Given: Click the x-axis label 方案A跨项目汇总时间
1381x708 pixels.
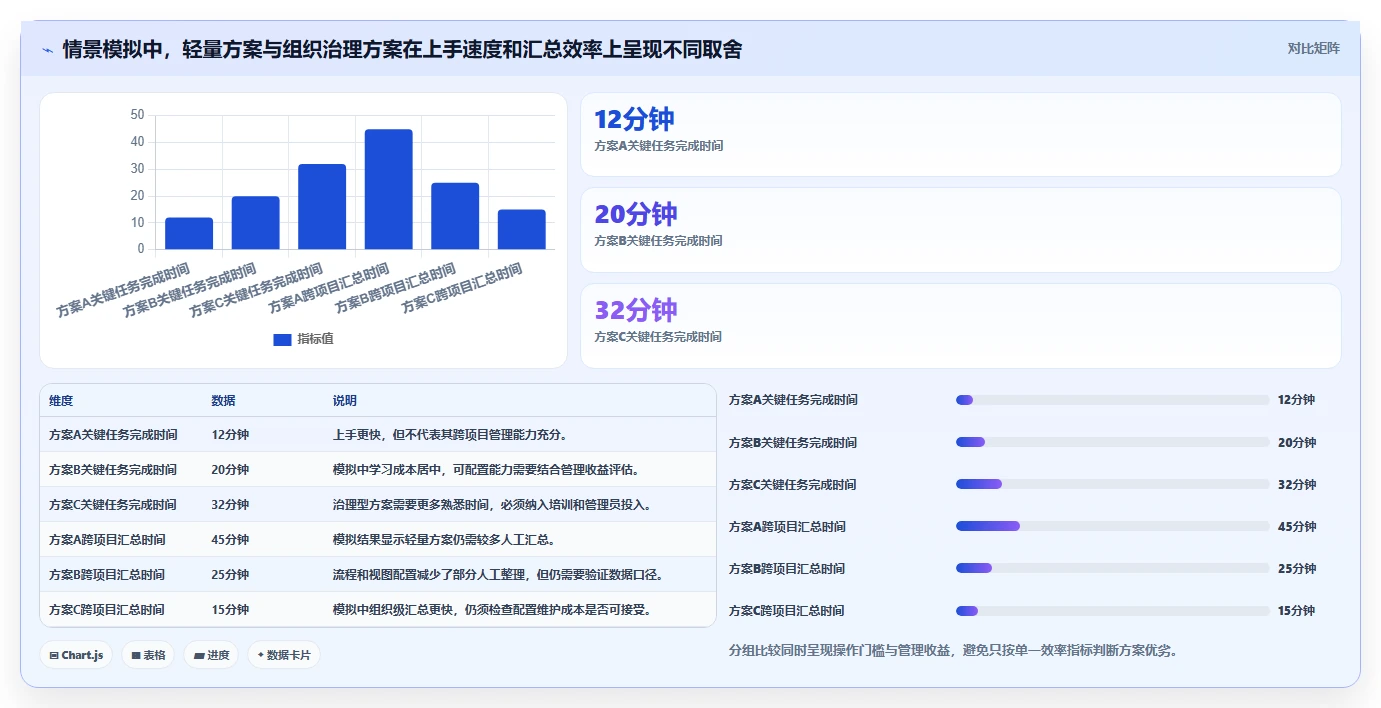Looking at the screenshot, I should [328, 290].
